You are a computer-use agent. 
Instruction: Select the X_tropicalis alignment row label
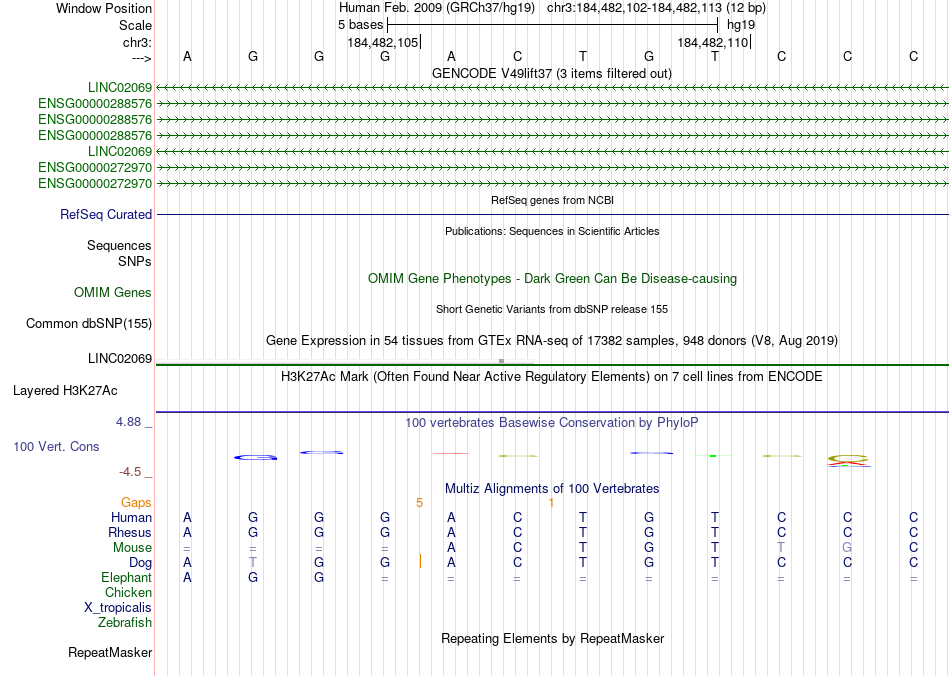118,608
